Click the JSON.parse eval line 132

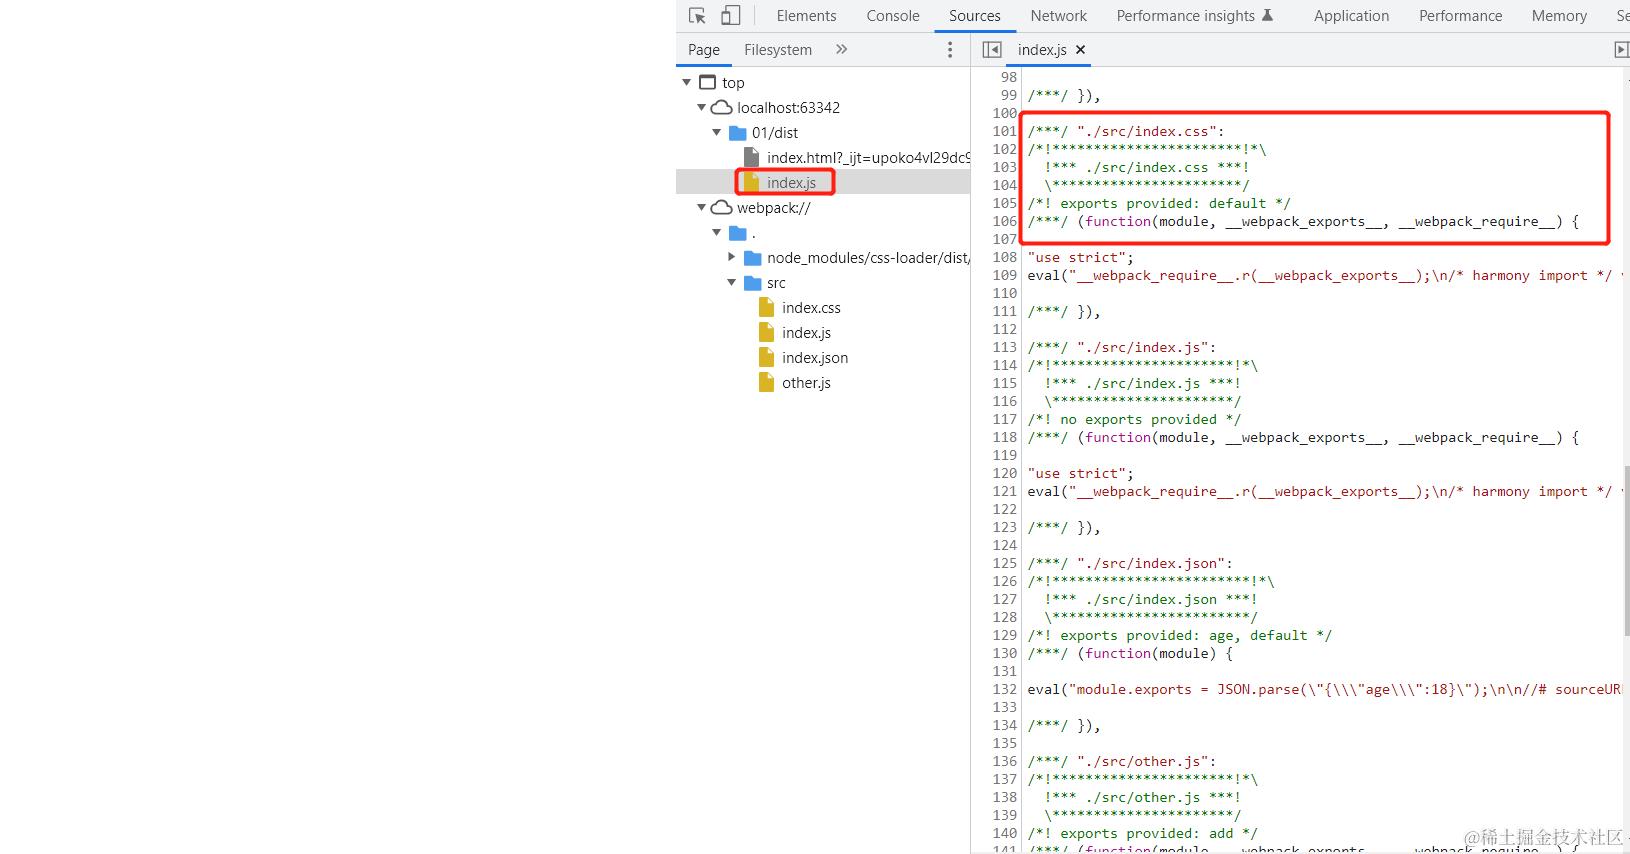(1324, 689)
